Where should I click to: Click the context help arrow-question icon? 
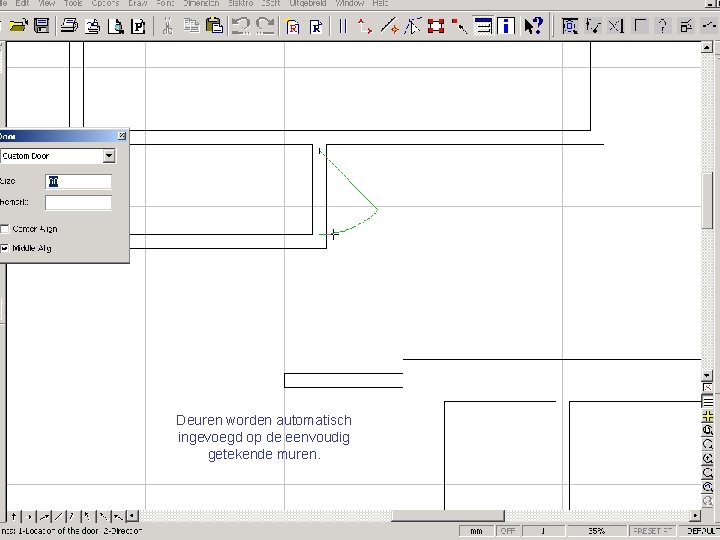[535, 26]
